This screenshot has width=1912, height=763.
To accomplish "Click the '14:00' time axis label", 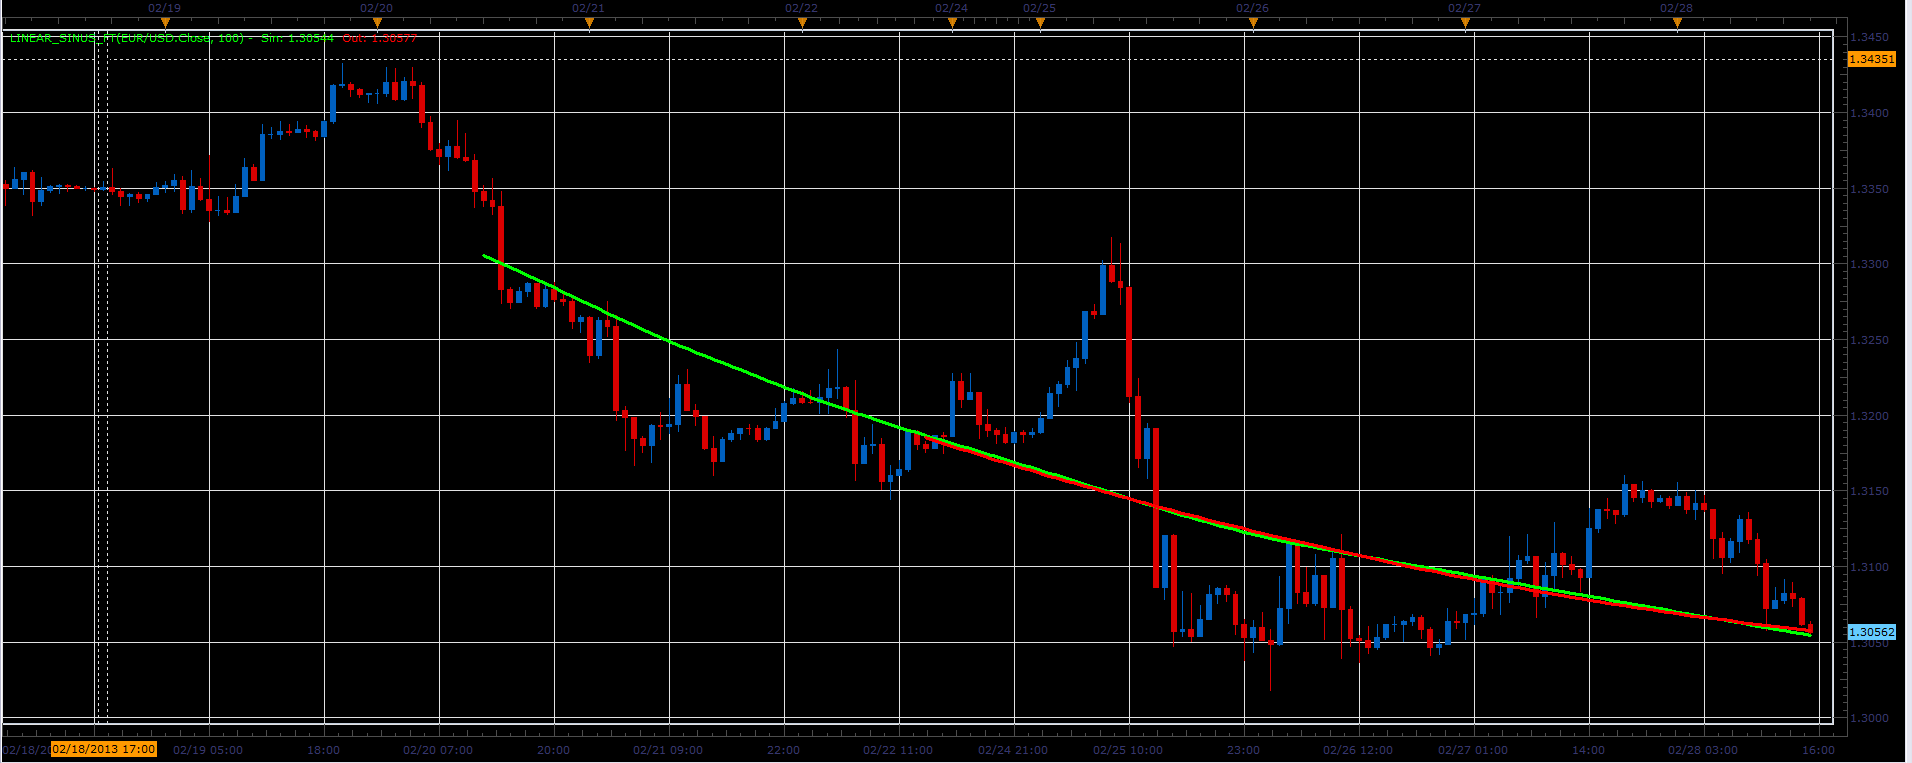I will coord(1589,750).
